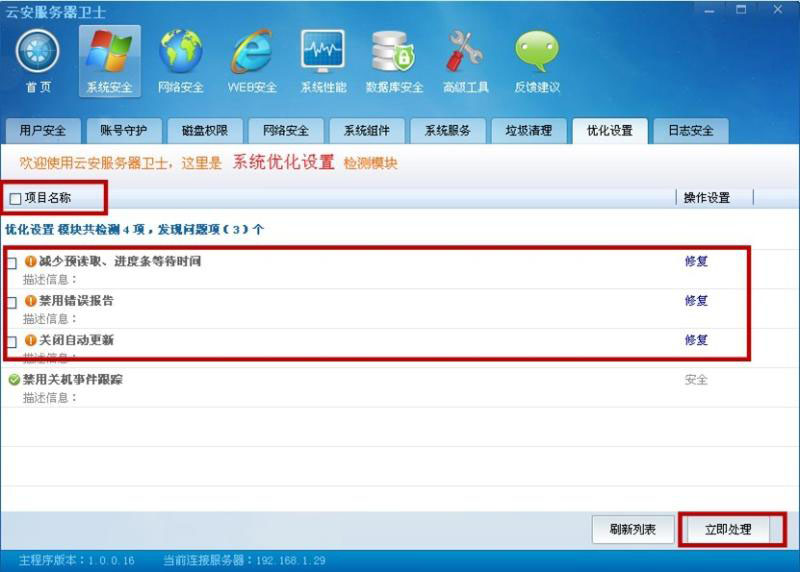Tick checkbox for 关闭自动更新
The height and width of the screenshot is (572, 800).
[12, 341]
